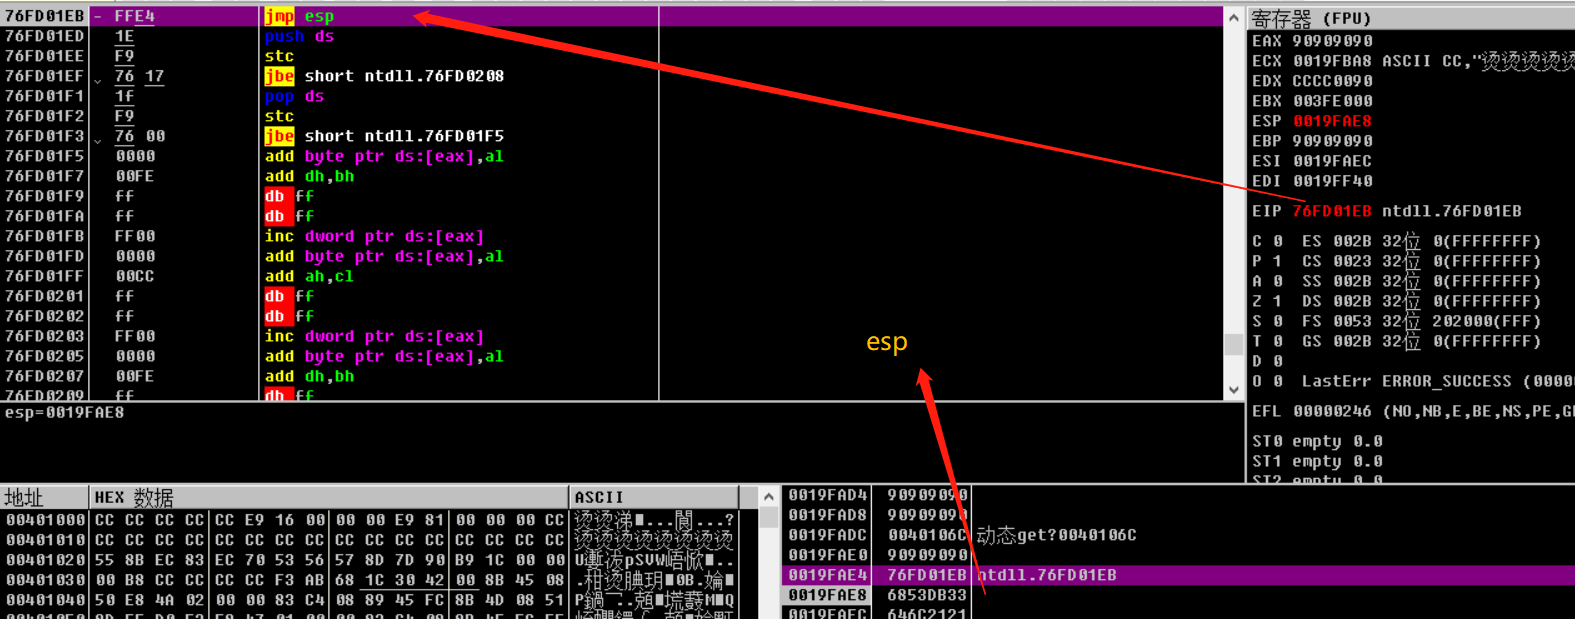Viewport: 1575px width, 619px height.
Task: Click the ST1 empty FPU register
Action: pos(1317,461)
